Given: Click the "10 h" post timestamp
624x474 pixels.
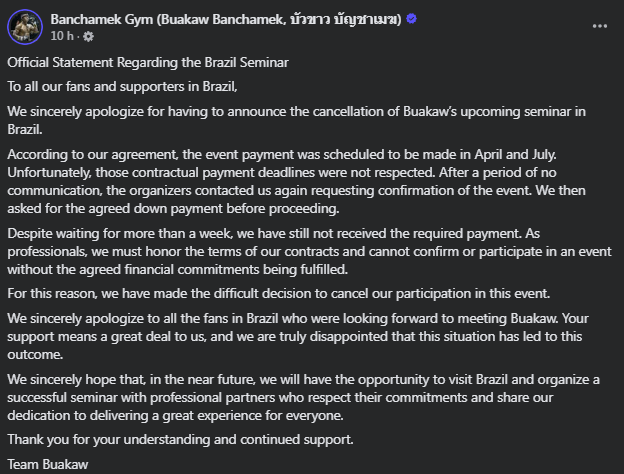Looking at the screenshot, I should (62, 36).
